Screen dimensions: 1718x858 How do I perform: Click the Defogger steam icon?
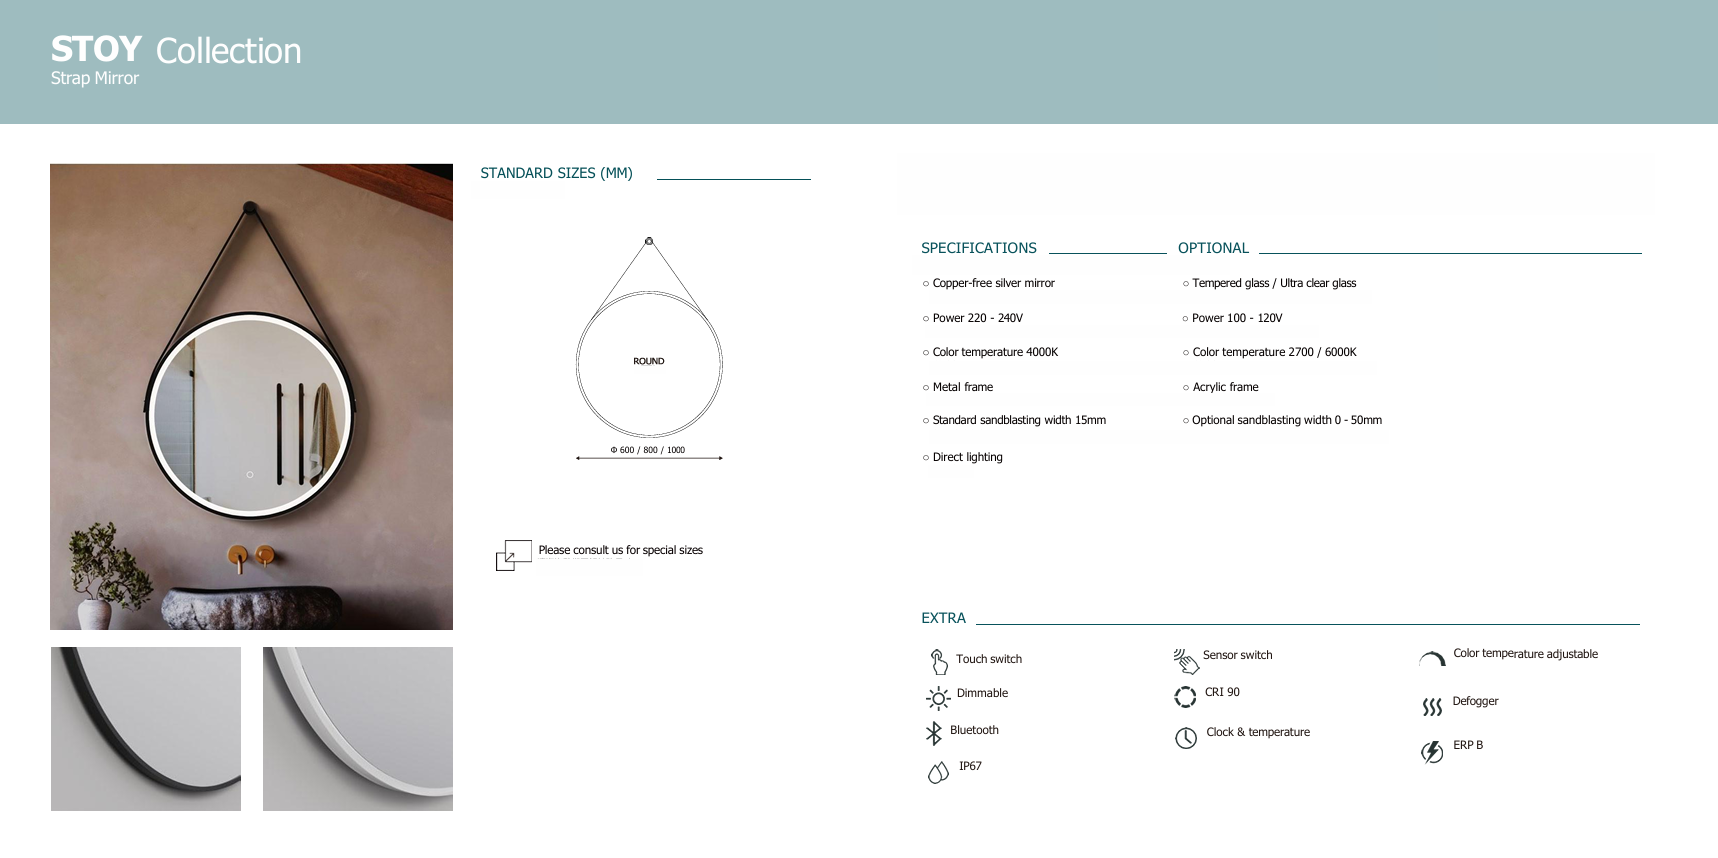point(1432,707)
